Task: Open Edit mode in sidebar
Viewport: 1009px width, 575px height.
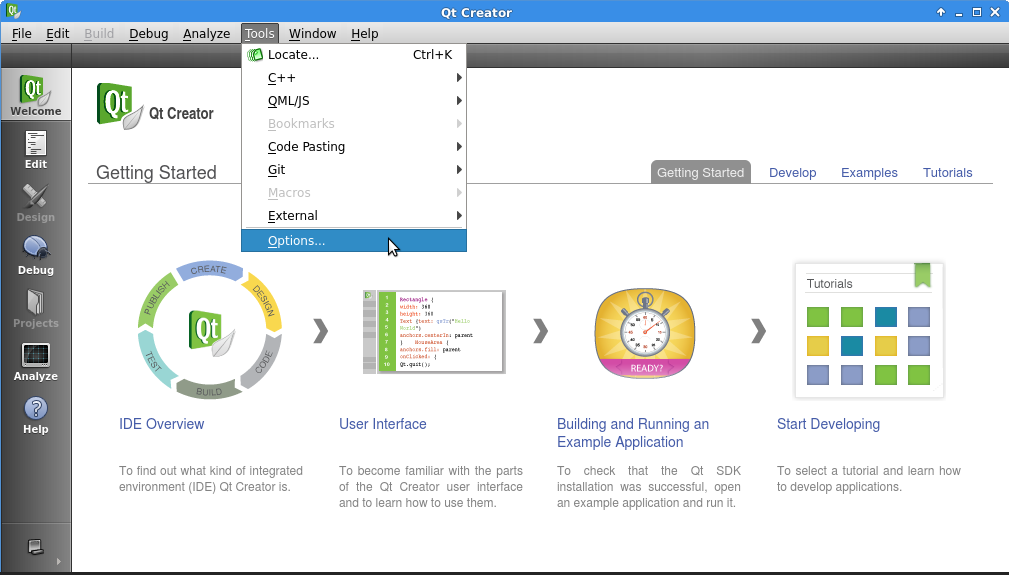Action: point(35,149)
